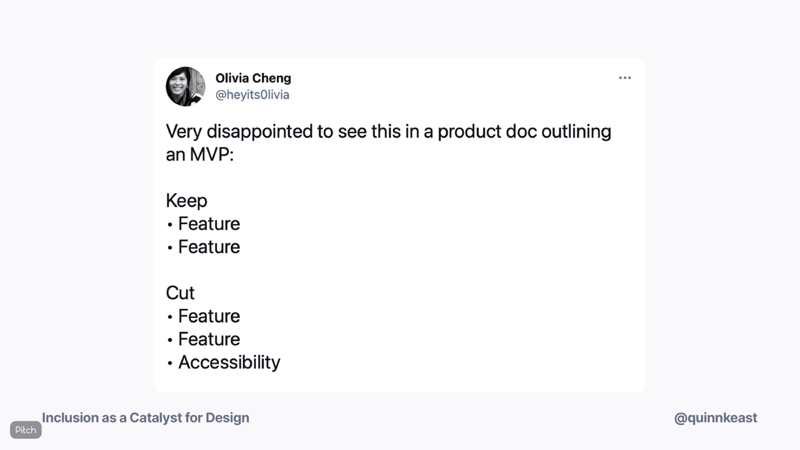Viewport: 800px width, 450px height.
Task: Select the 'Very disappointed to see this' line
Action: 389,132
